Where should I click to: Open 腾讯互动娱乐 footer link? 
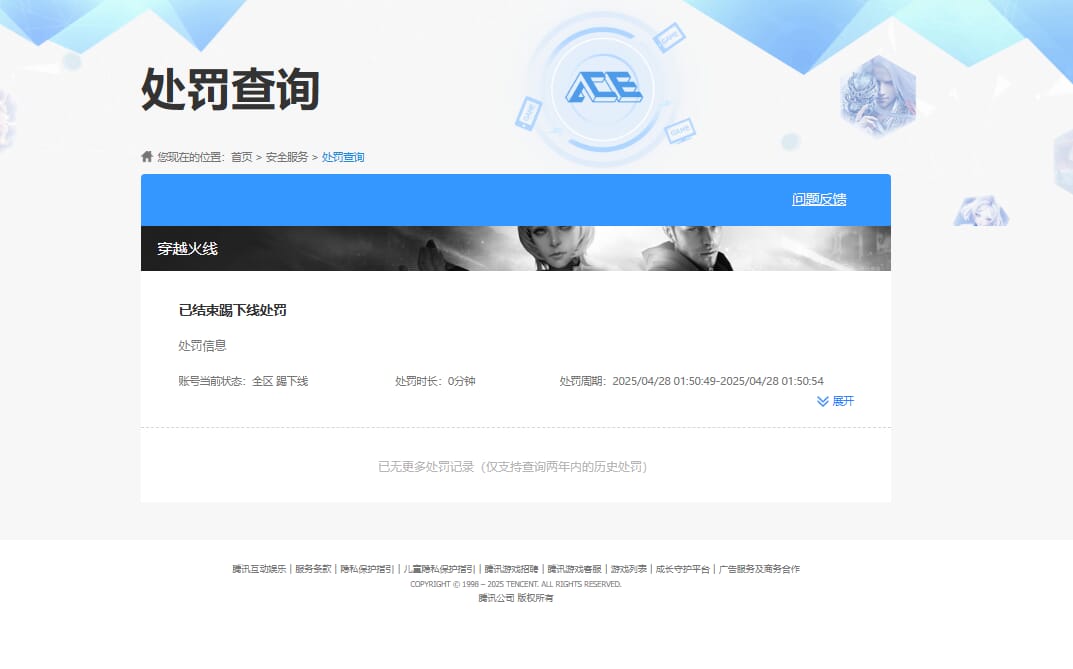pos(259,568)
